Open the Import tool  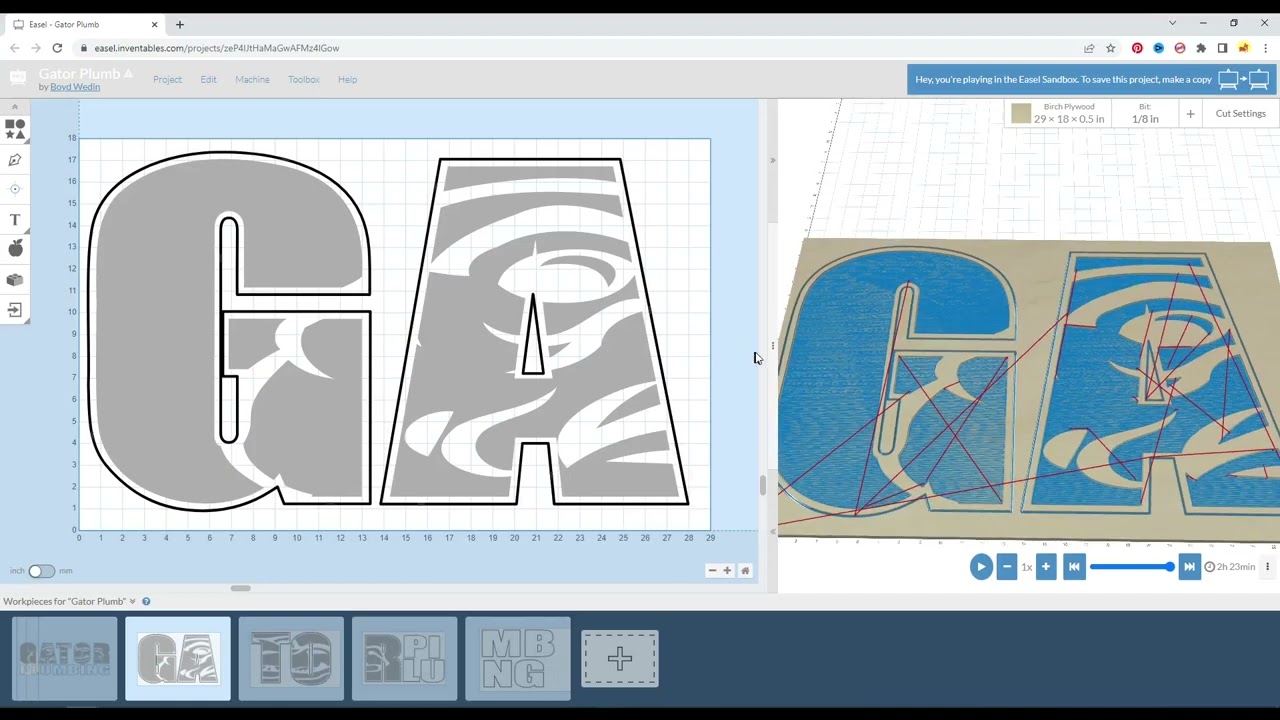(x=15, y=310)
